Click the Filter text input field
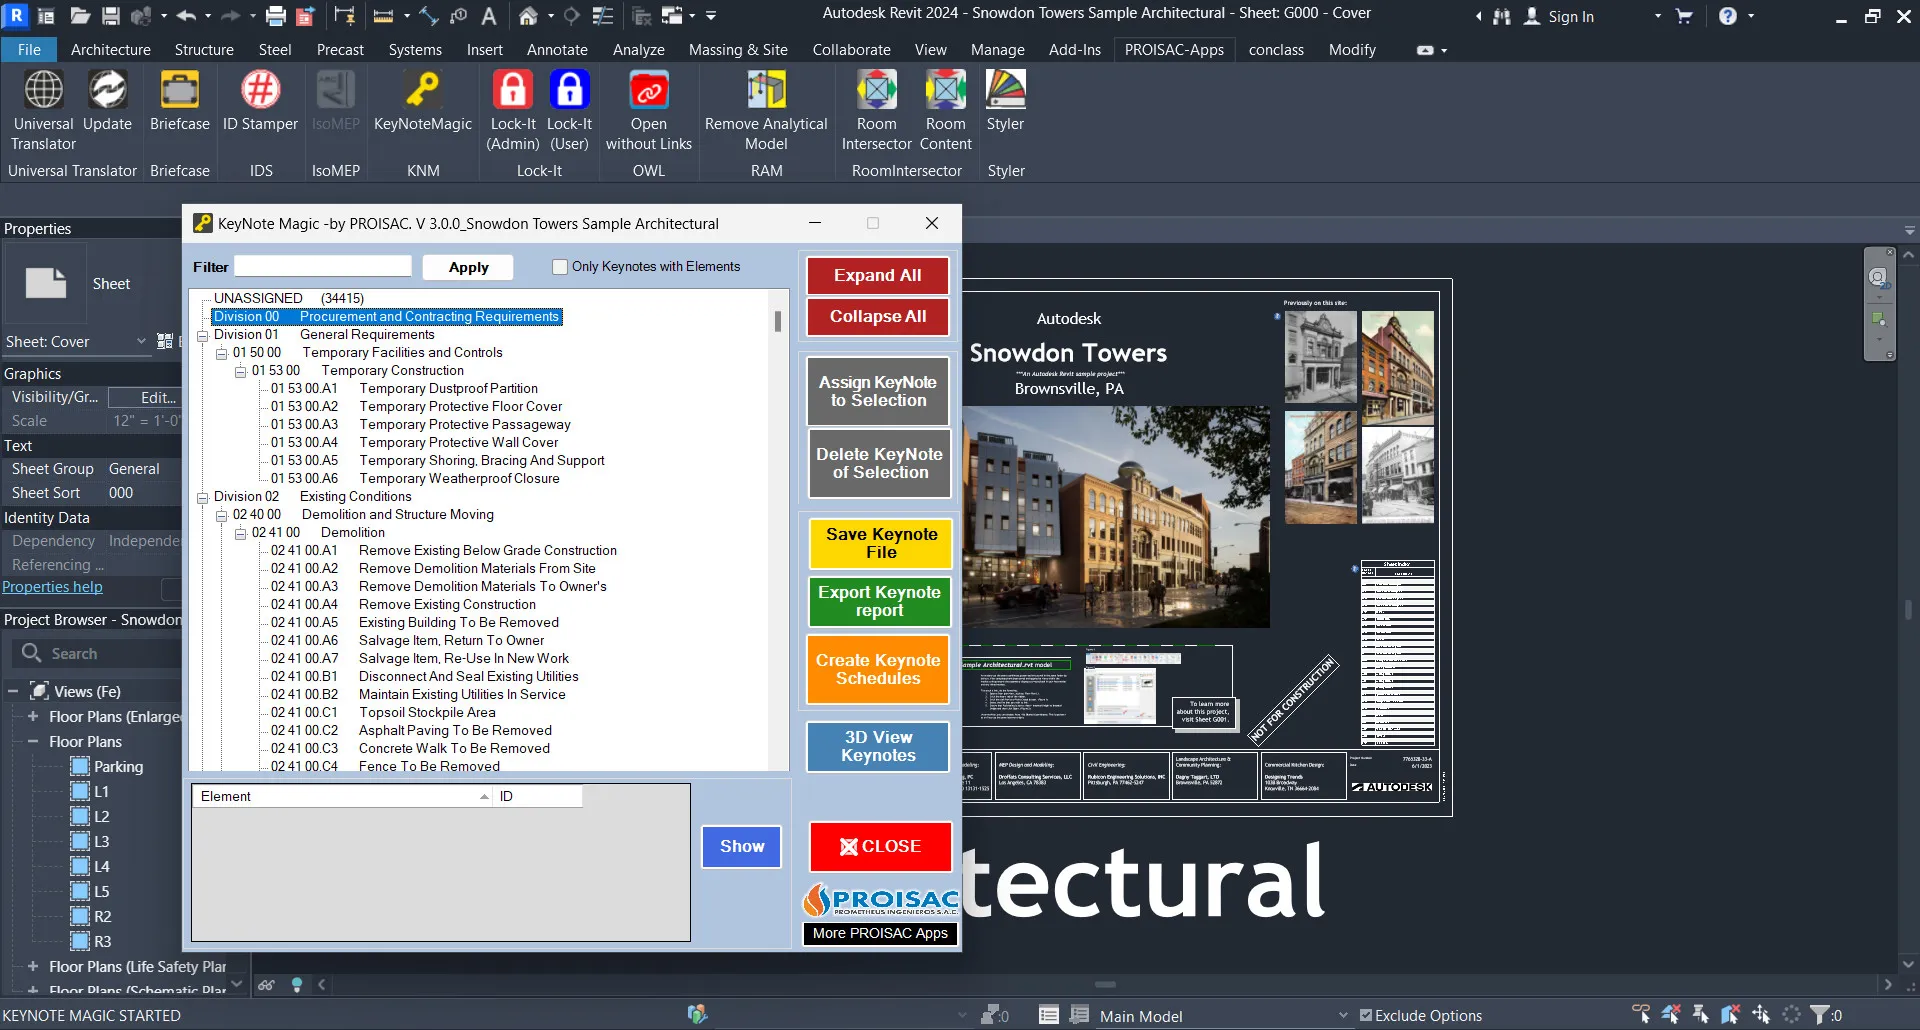This screenshot has width=1920, height=1030. pos(323,266)
